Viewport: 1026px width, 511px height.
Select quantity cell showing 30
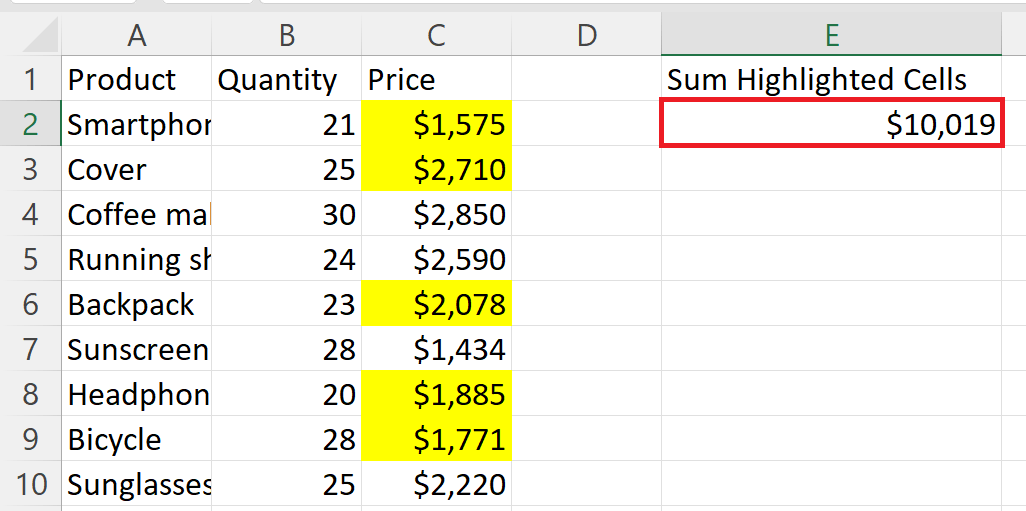point(287,214)
